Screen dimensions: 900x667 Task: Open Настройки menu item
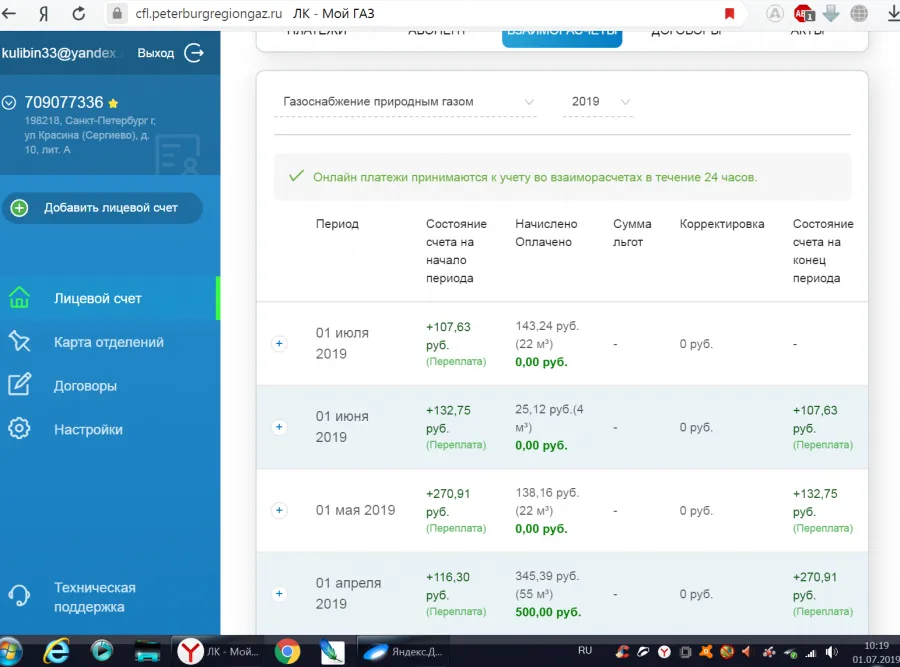click(109, 429)
